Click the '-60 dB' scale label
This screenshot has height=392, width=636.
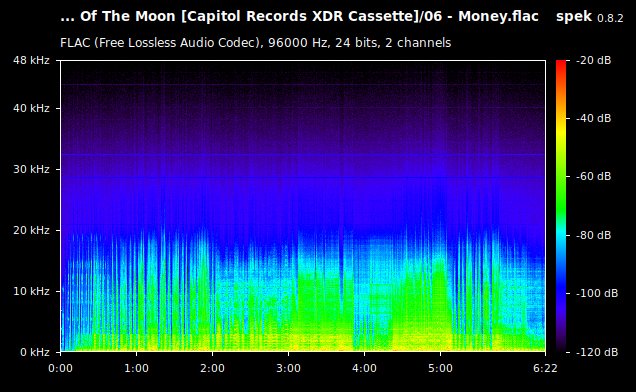tap(593, 177)
